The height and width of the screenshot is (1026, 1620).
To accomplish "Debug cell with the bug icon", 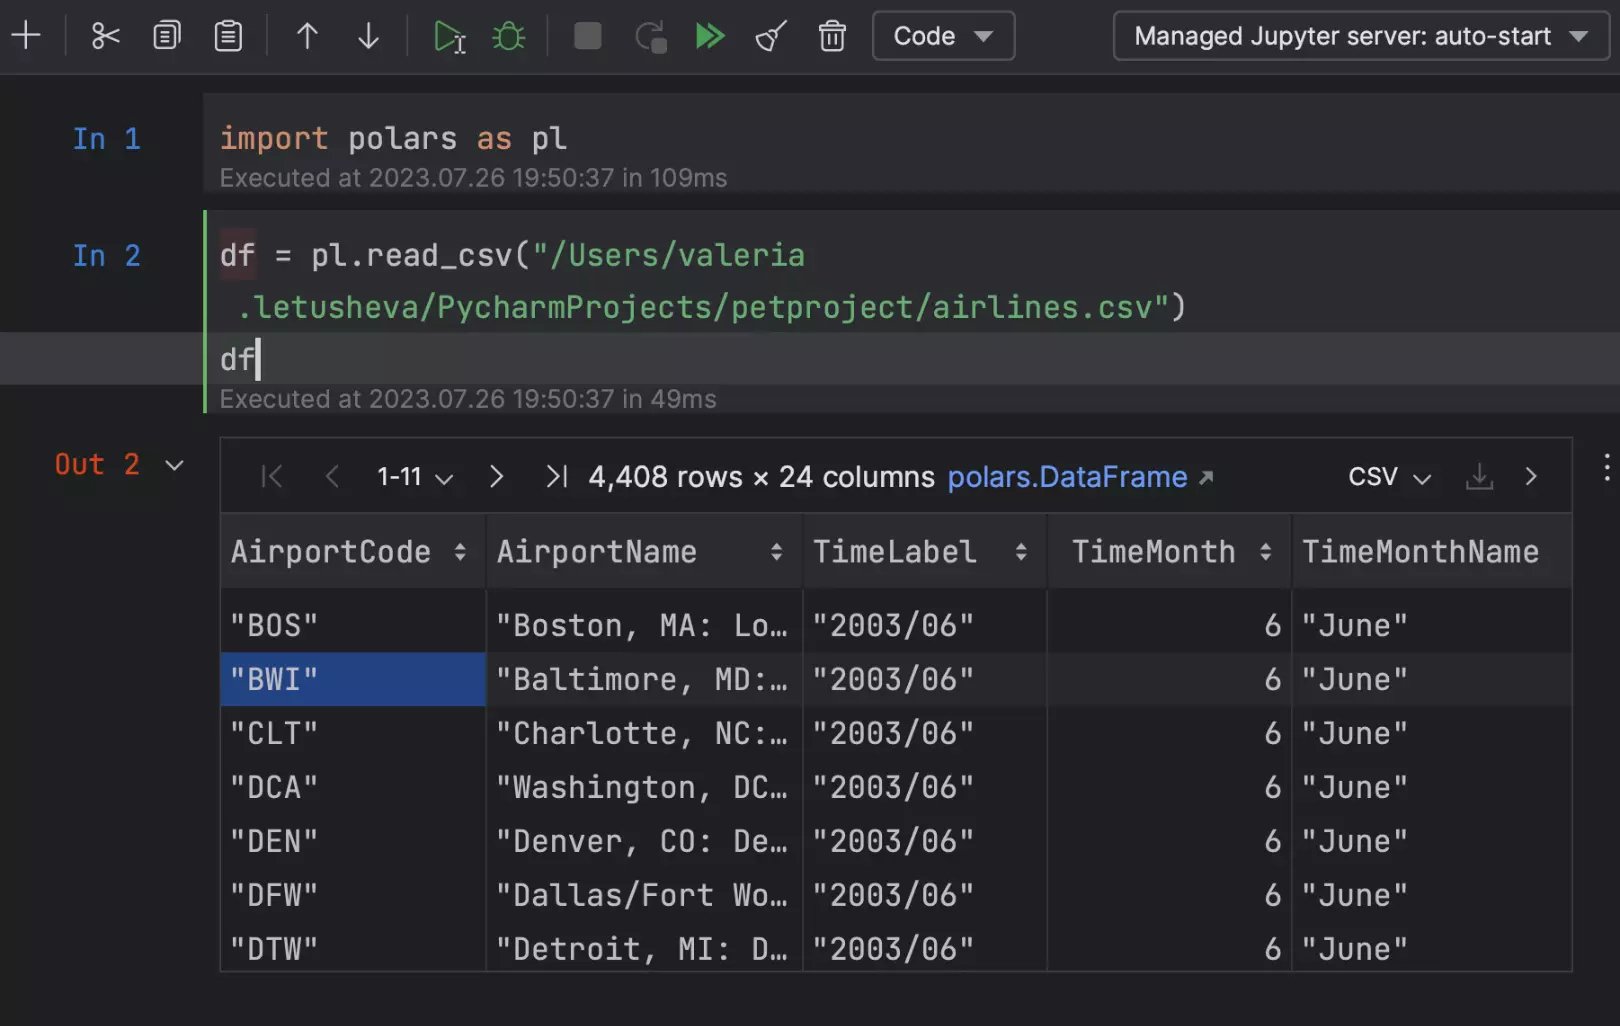I will pos(509,37).
